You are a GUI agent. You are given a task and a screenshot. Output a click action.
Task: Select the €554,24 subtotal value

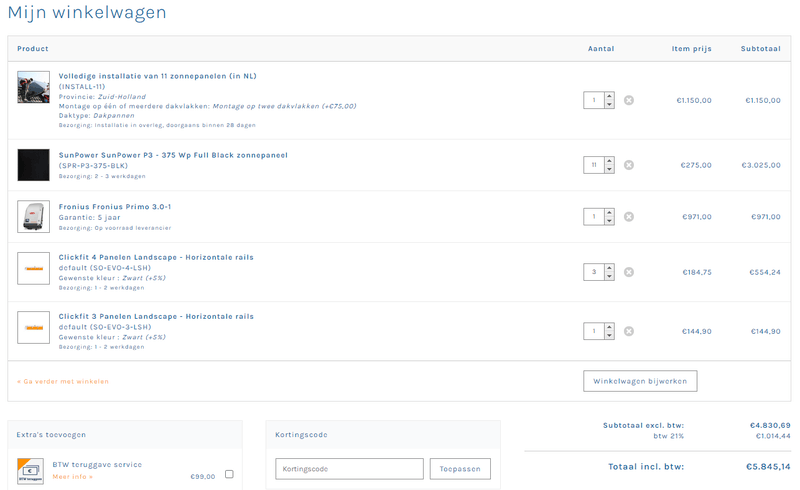(x=765, y=272)
